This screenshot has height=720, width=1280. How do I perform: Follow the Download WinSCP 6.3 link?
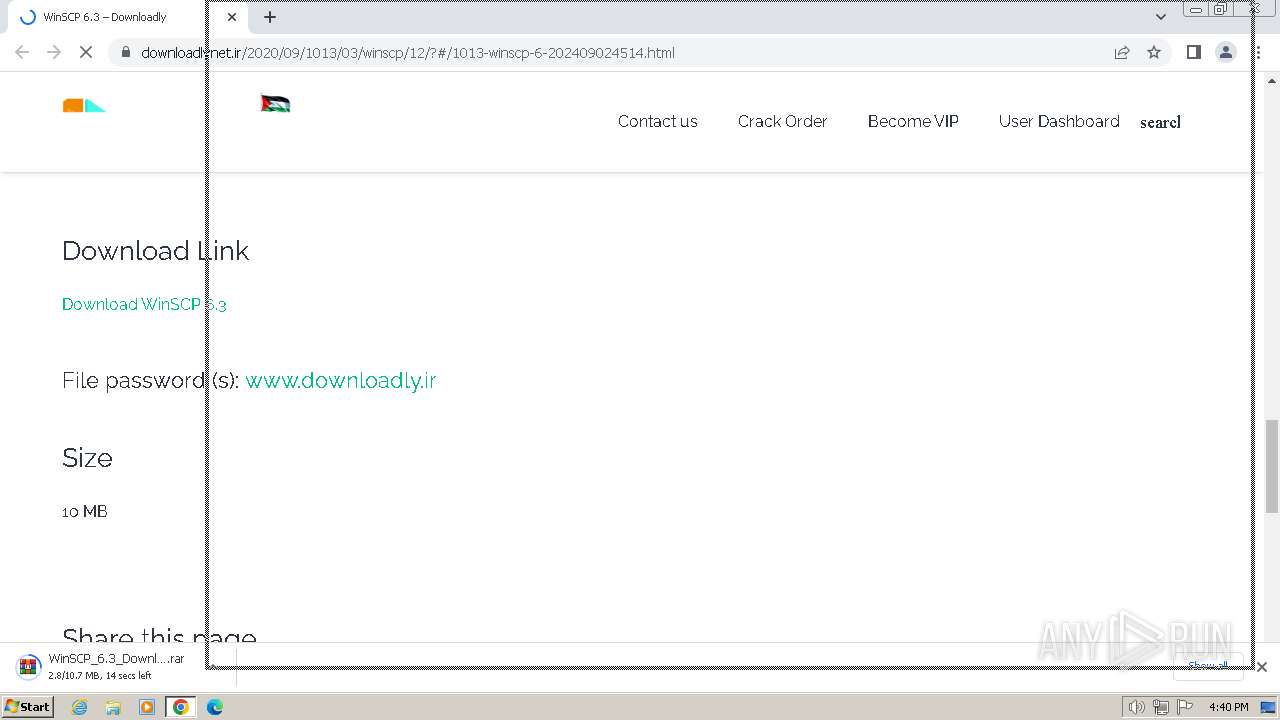click(x=144, y=304)
